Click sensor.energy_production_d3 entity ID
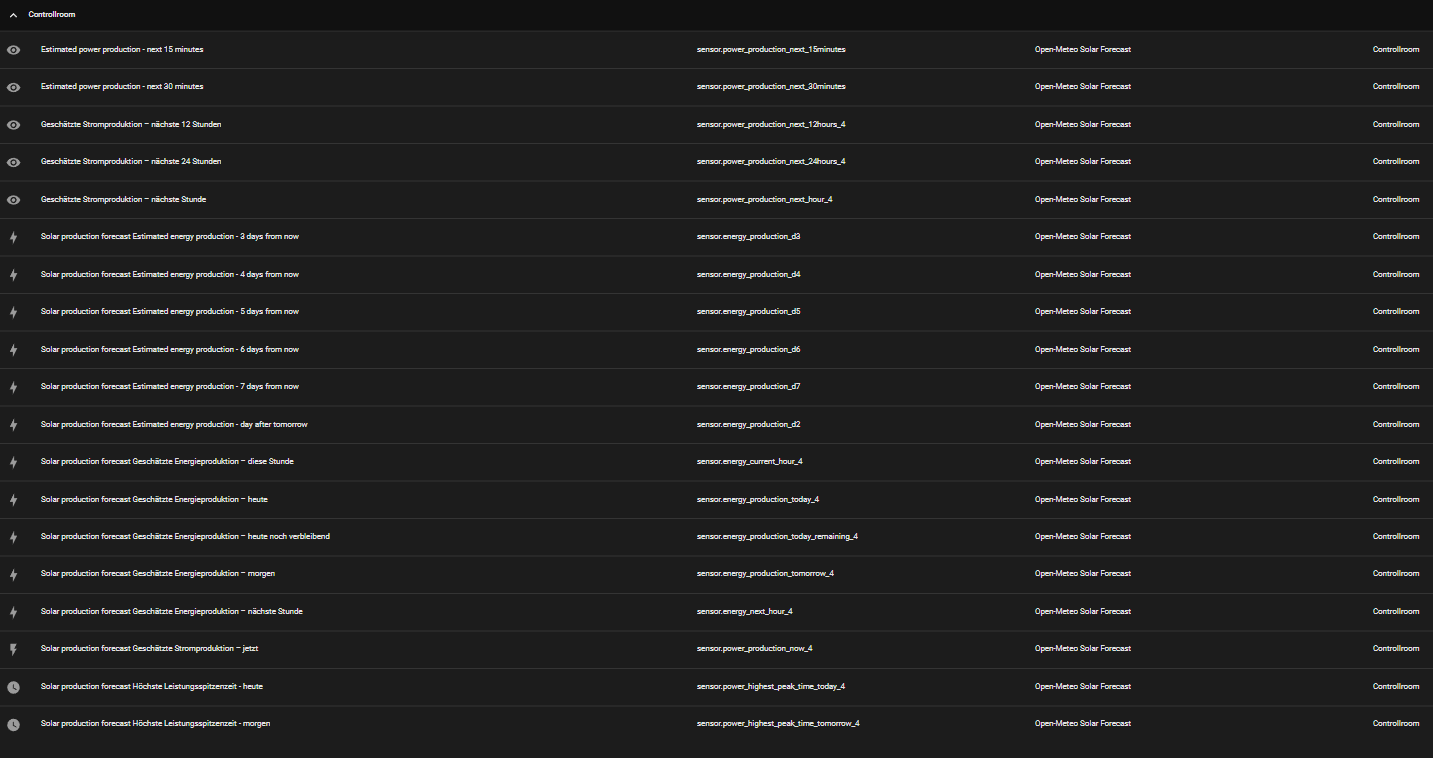 coord(749,237)
